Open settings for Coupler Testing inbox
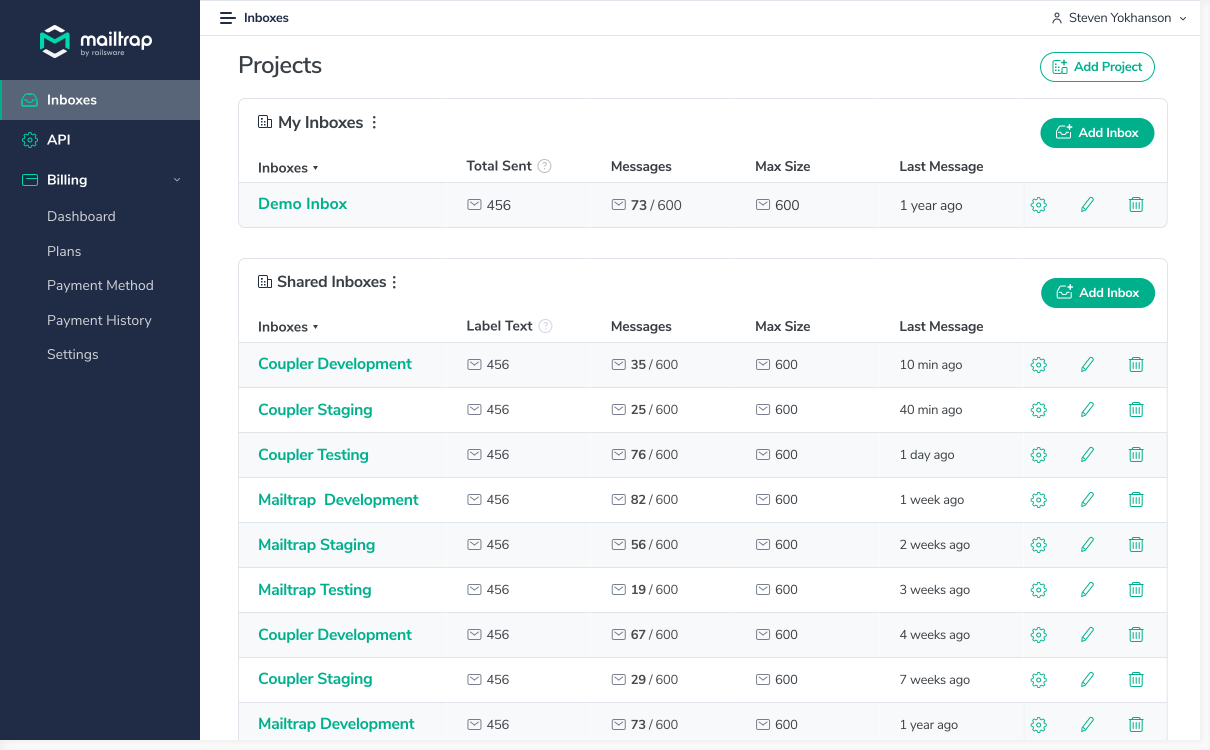 (1039, 455)
